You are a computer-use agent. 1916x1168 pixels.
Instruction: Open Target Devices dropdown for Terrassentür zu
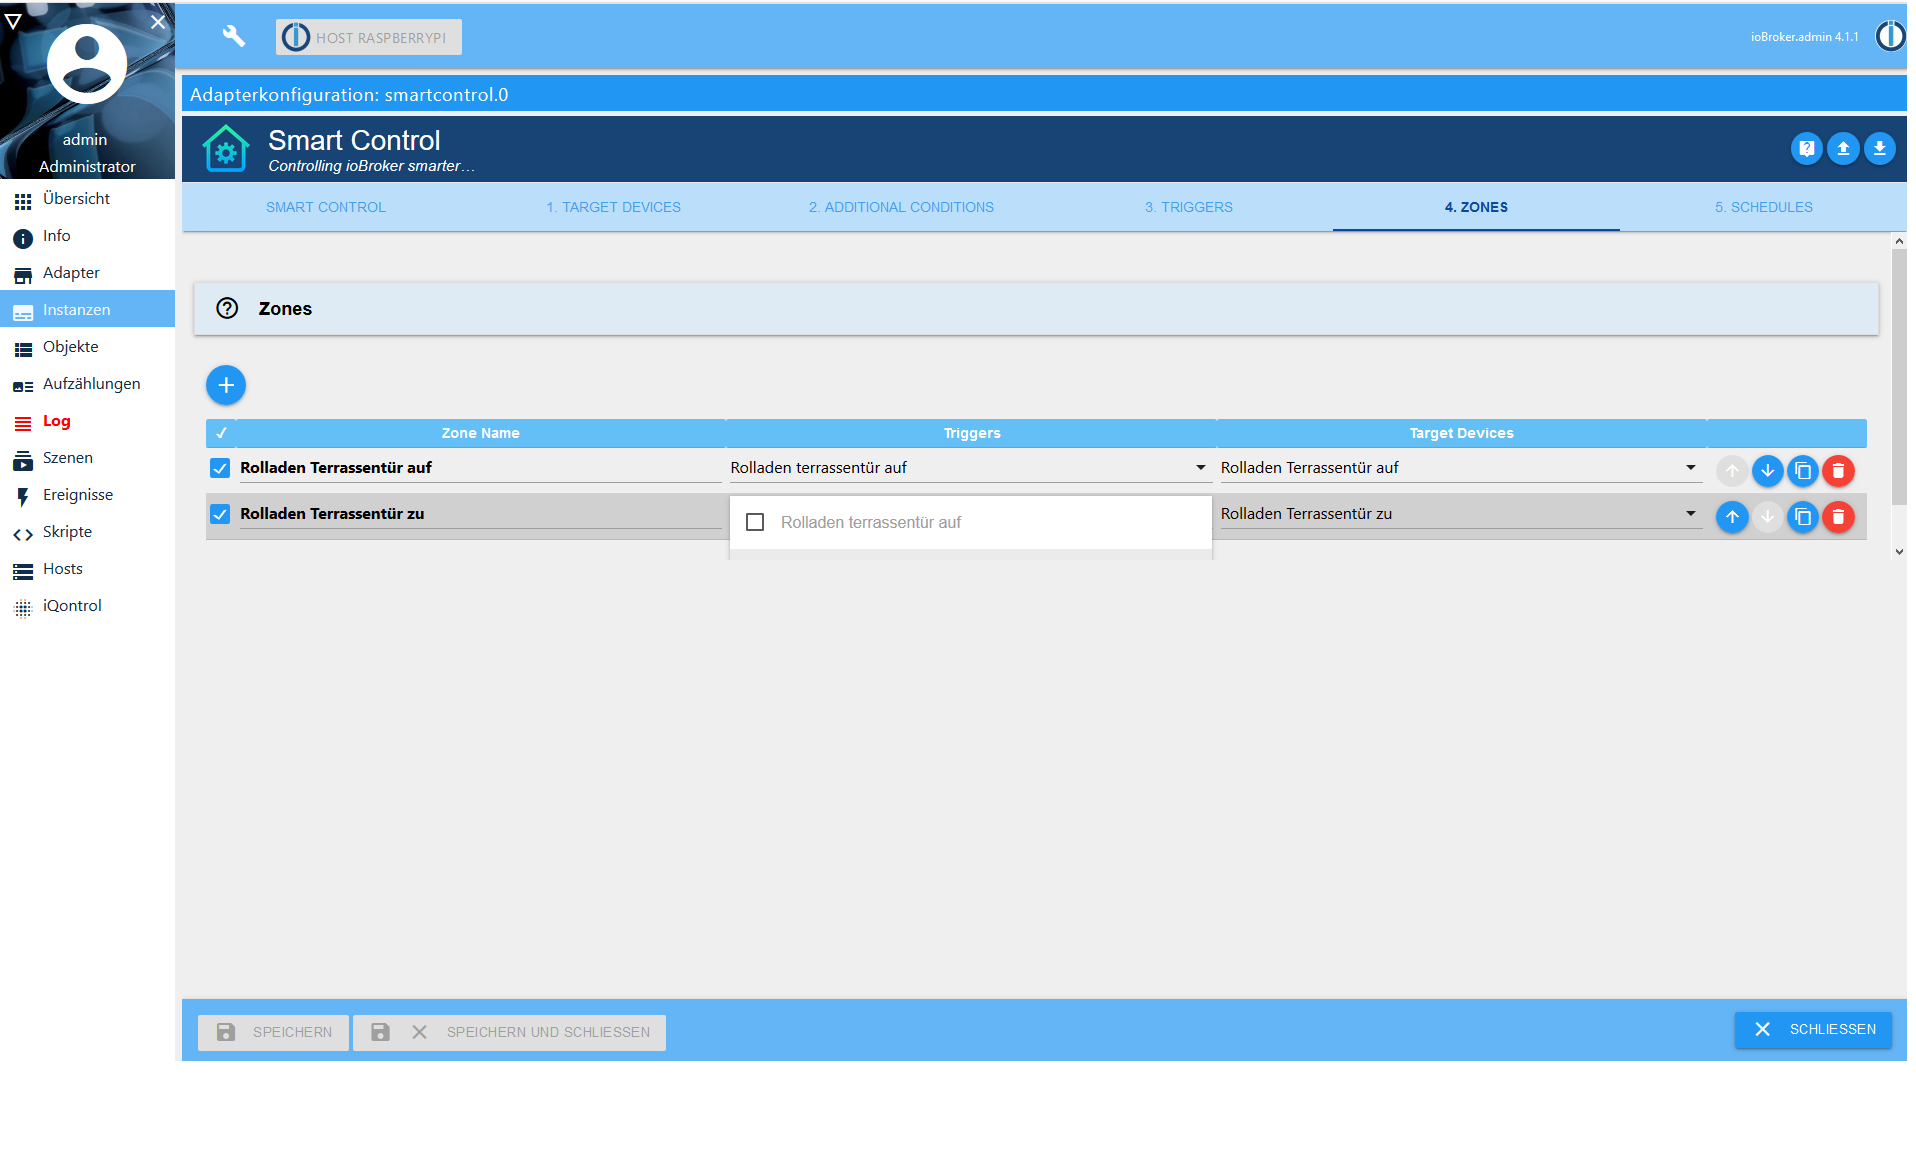[x=1460, y=514]
